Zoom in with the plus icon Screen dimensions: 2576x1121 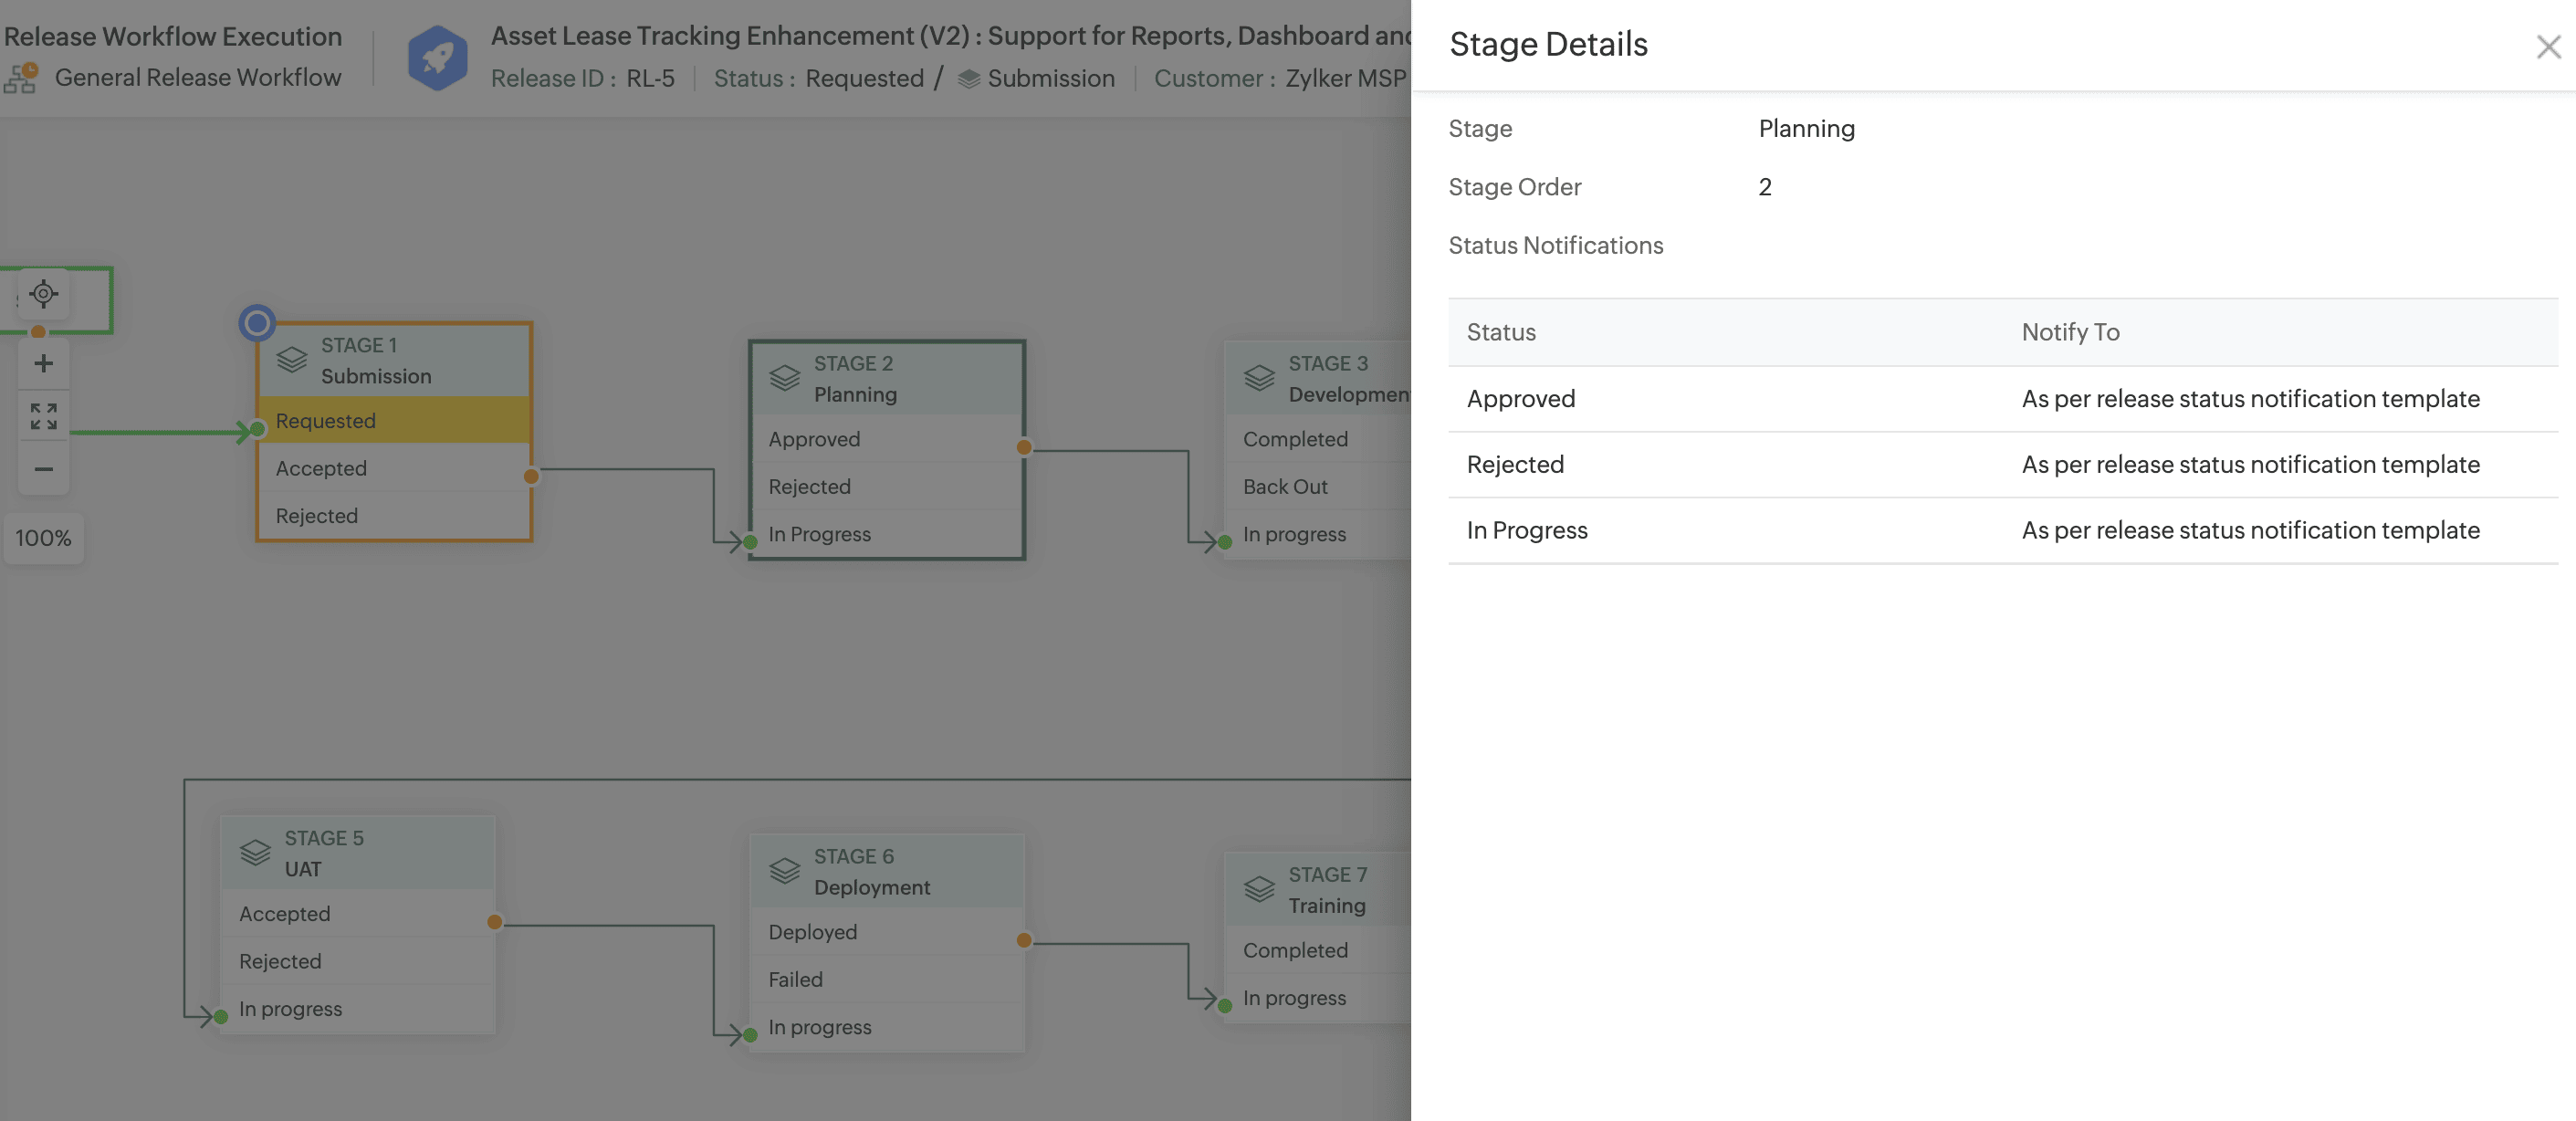43,364
